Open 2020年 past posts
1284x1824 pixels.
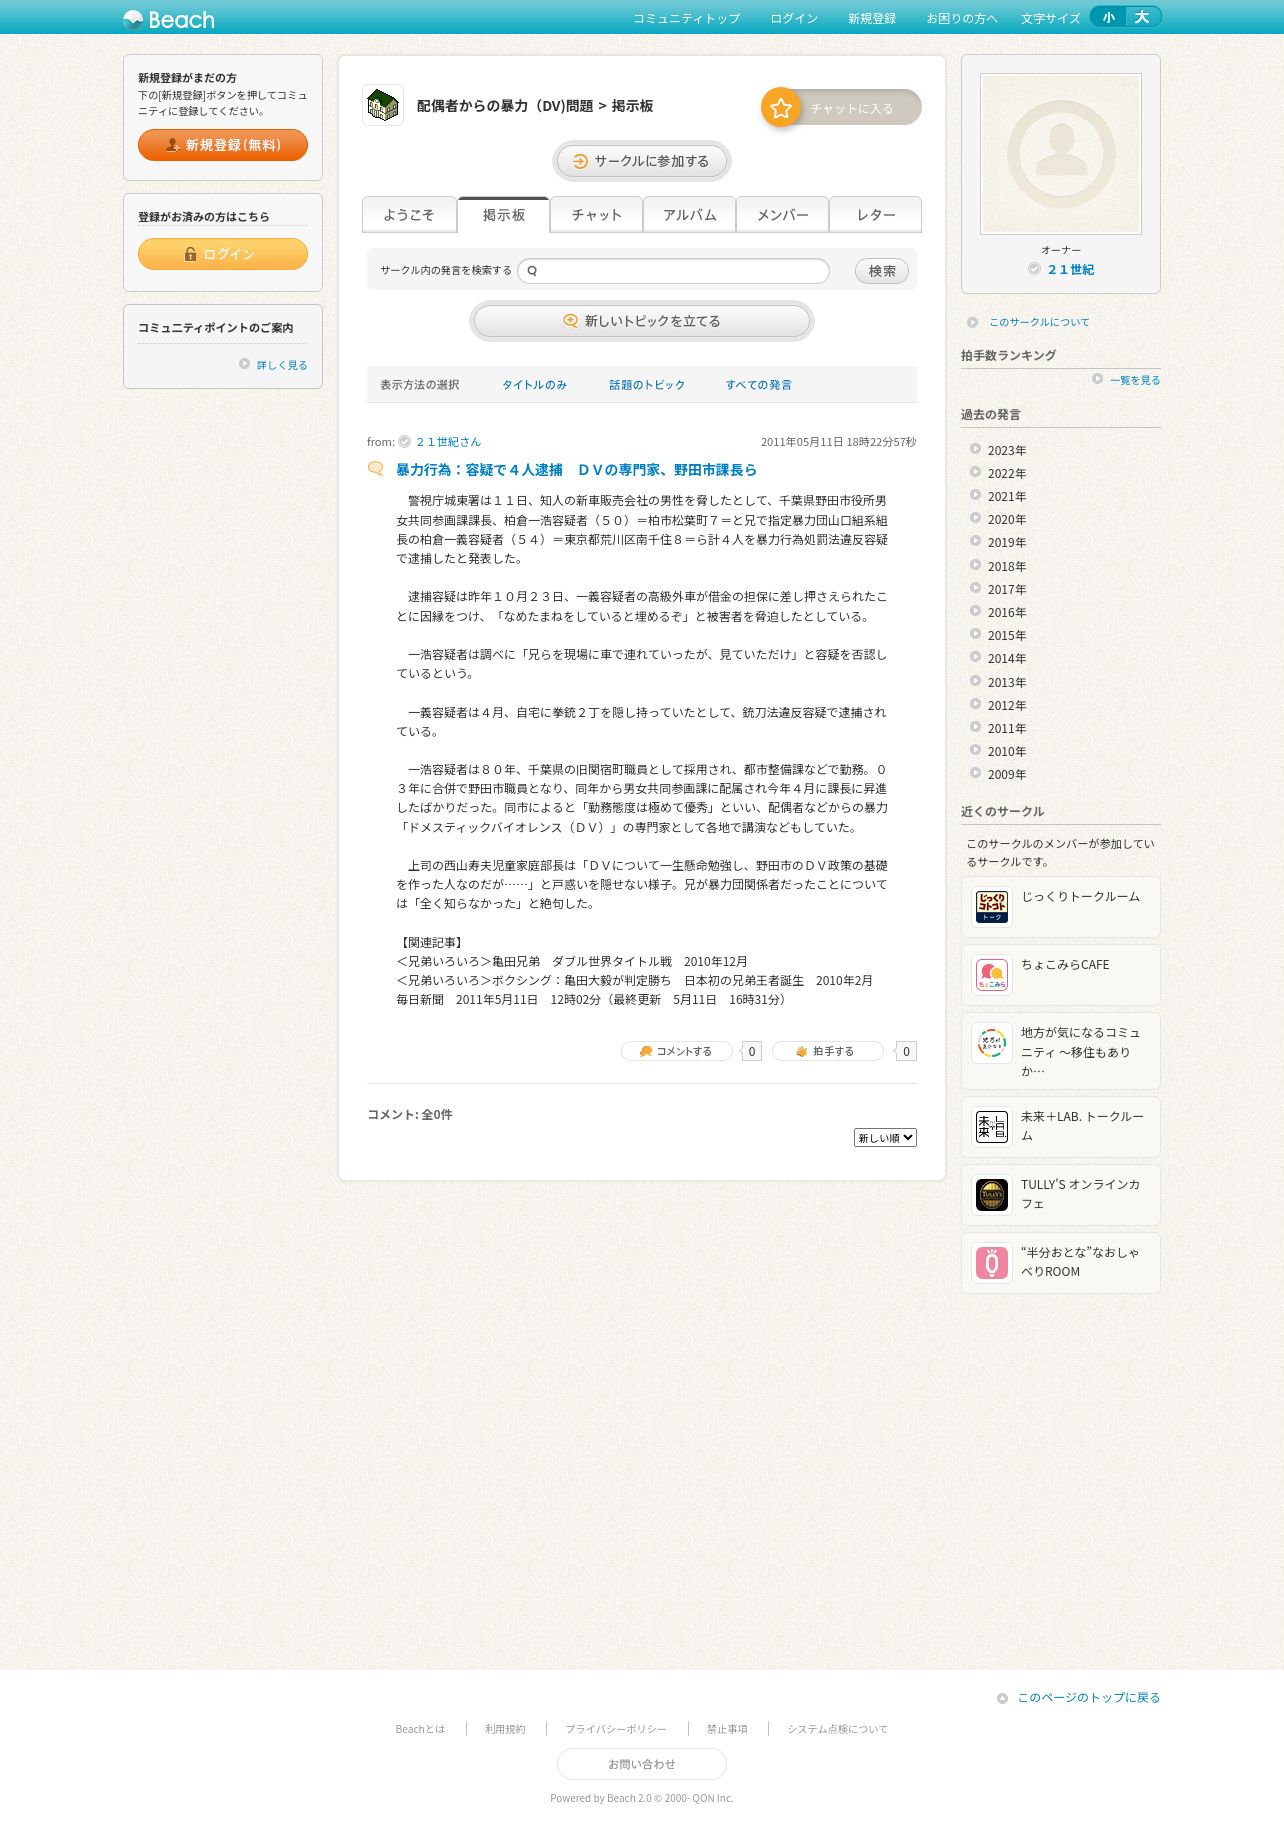pyautogui.click(x=1007, y=520)
